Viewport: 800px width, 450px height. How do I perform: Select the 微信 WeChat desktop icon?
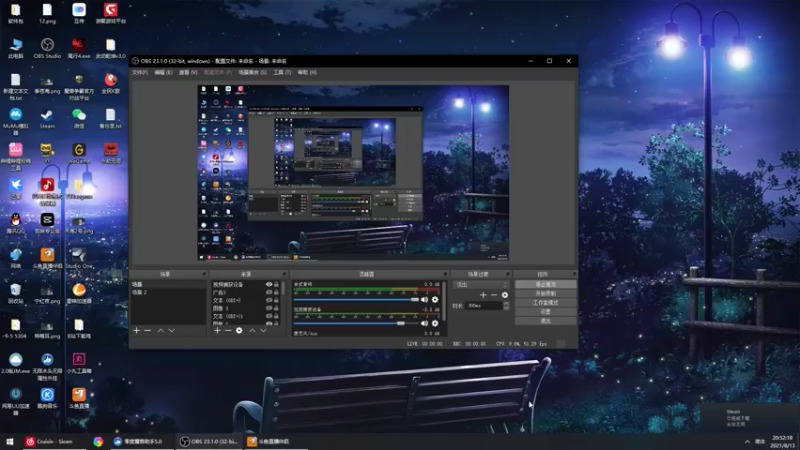[x=79, y=118]
